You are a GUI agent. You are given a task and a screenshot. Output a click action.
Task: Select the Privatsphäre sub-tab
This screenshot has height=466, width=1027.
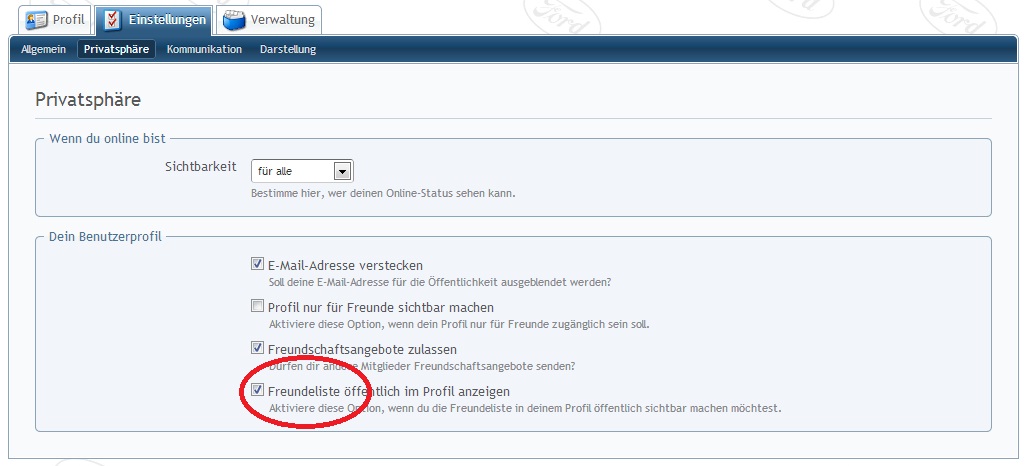coord(116,49)
